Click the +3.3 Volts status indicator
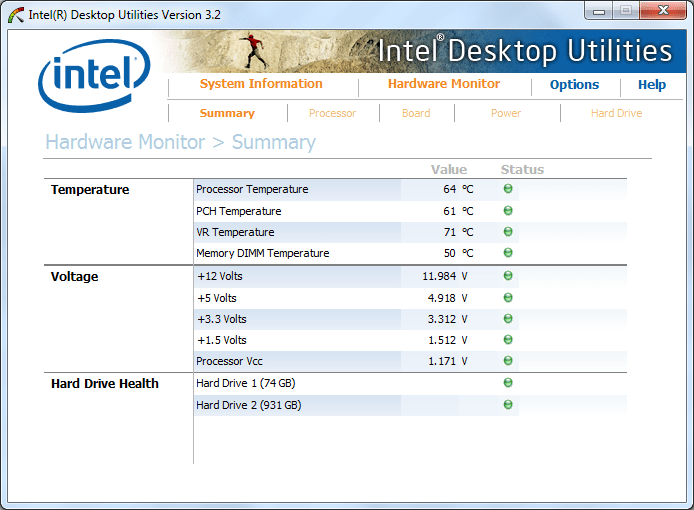 pos(508,318)
